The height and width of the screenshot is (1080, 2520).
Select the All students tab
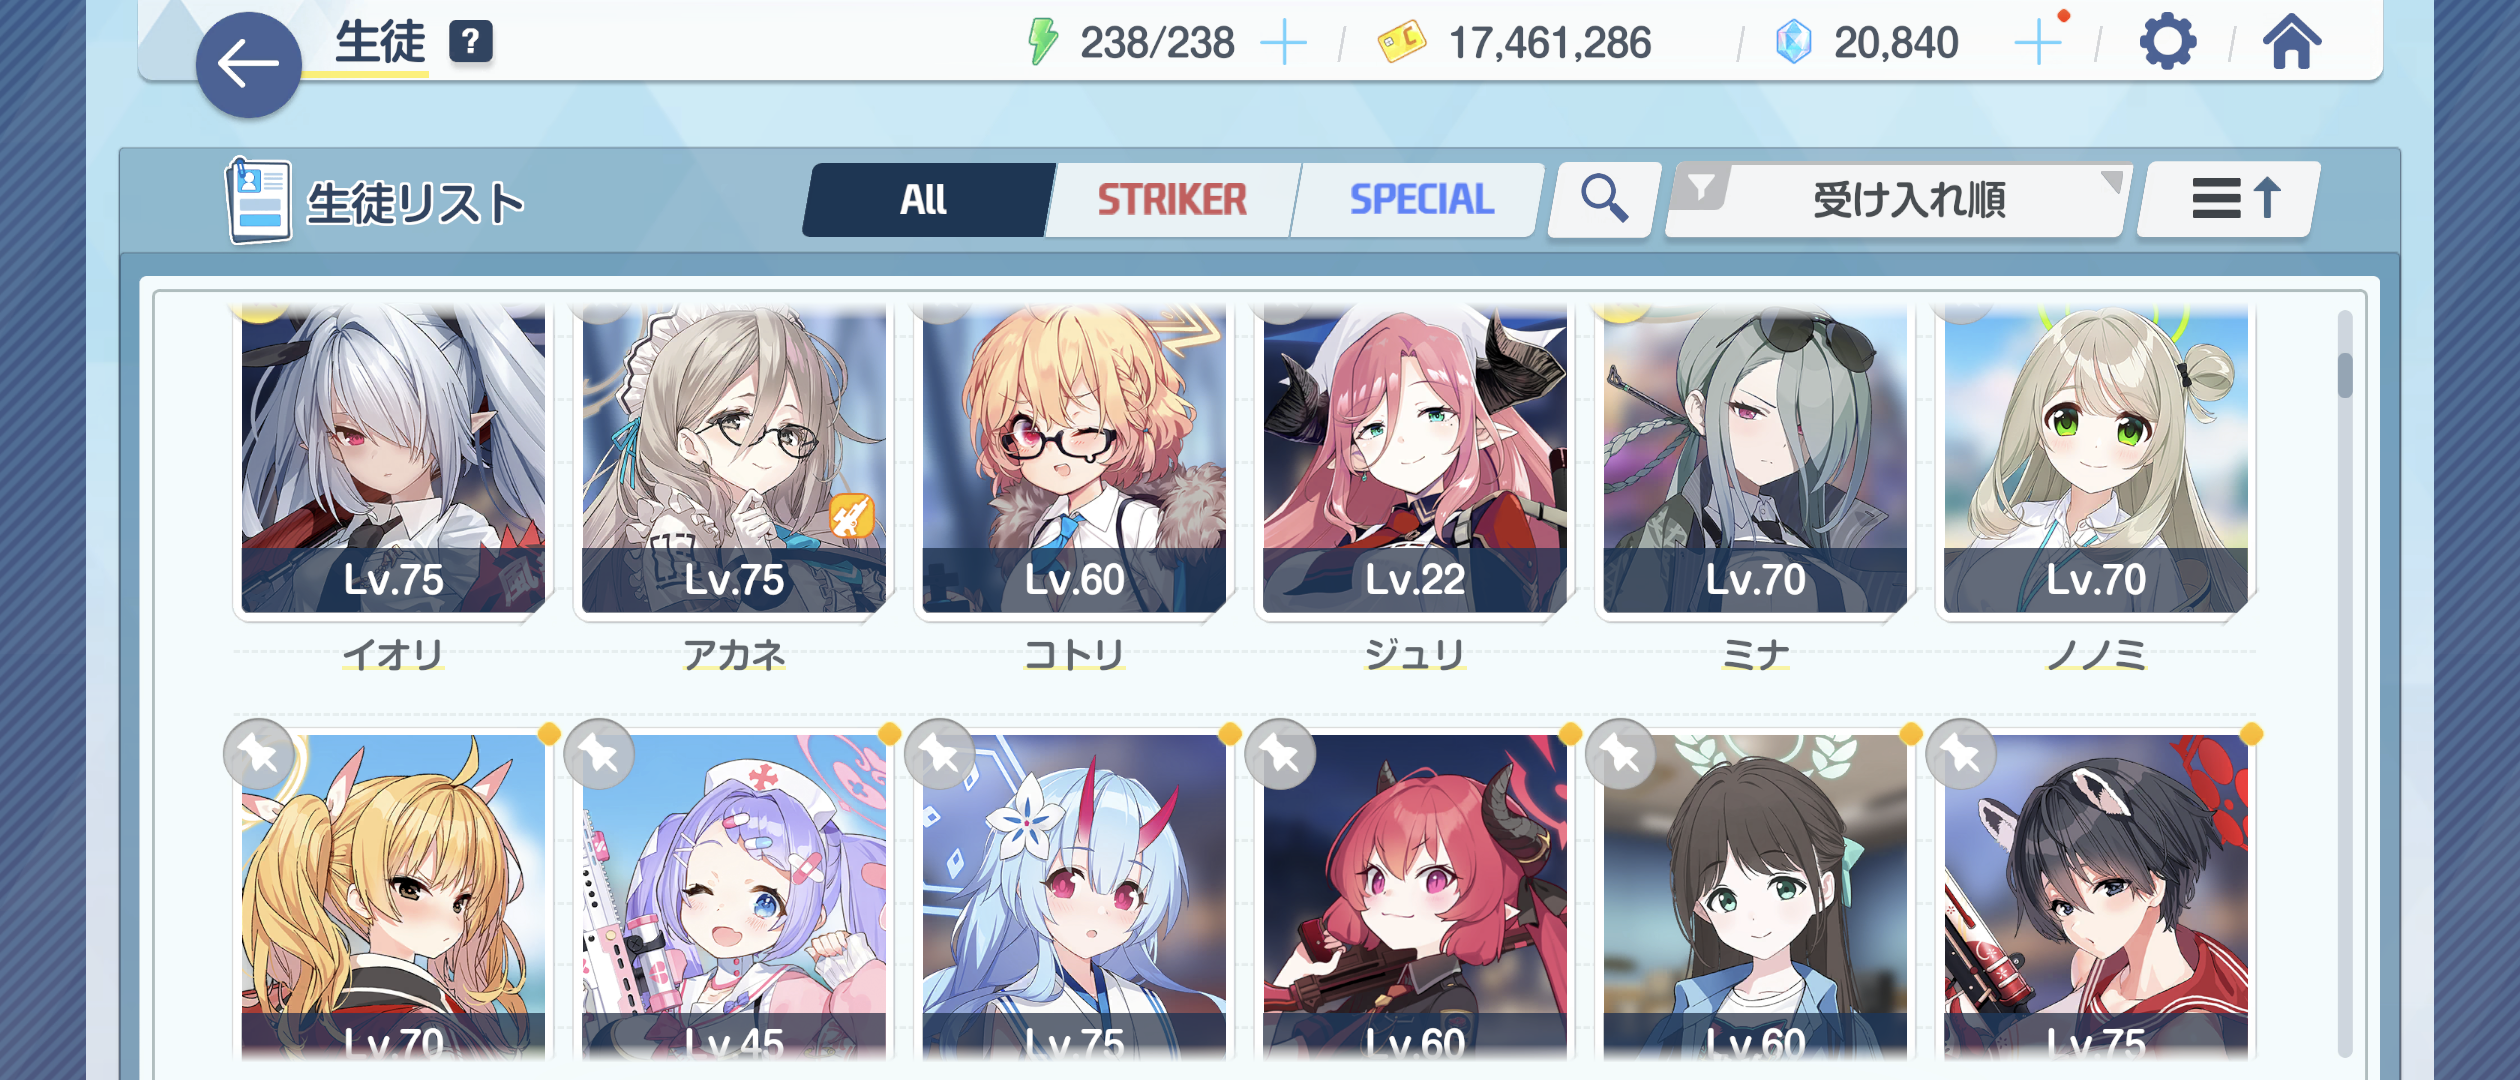tap(925, 199)
